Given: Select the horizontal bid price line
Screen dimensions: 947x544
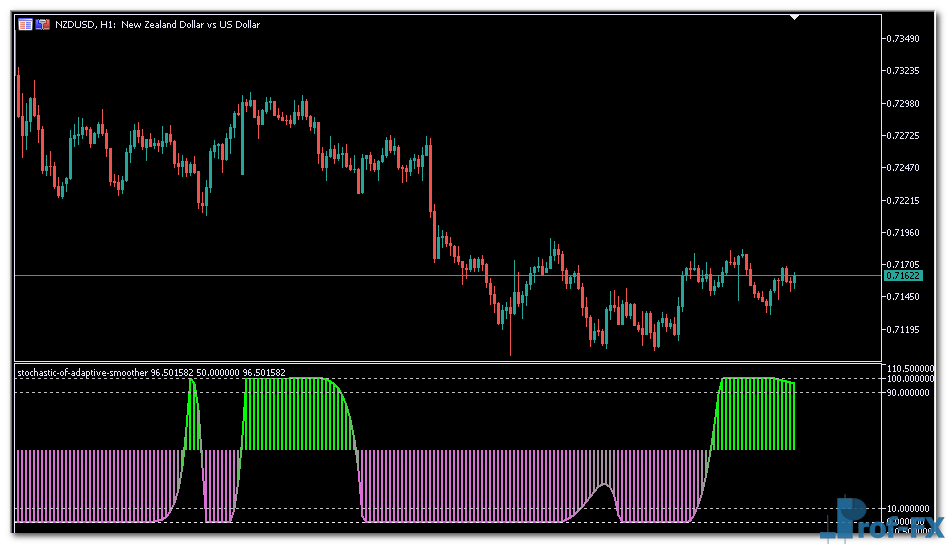Looking at the screenshot, I should [400, 275].
